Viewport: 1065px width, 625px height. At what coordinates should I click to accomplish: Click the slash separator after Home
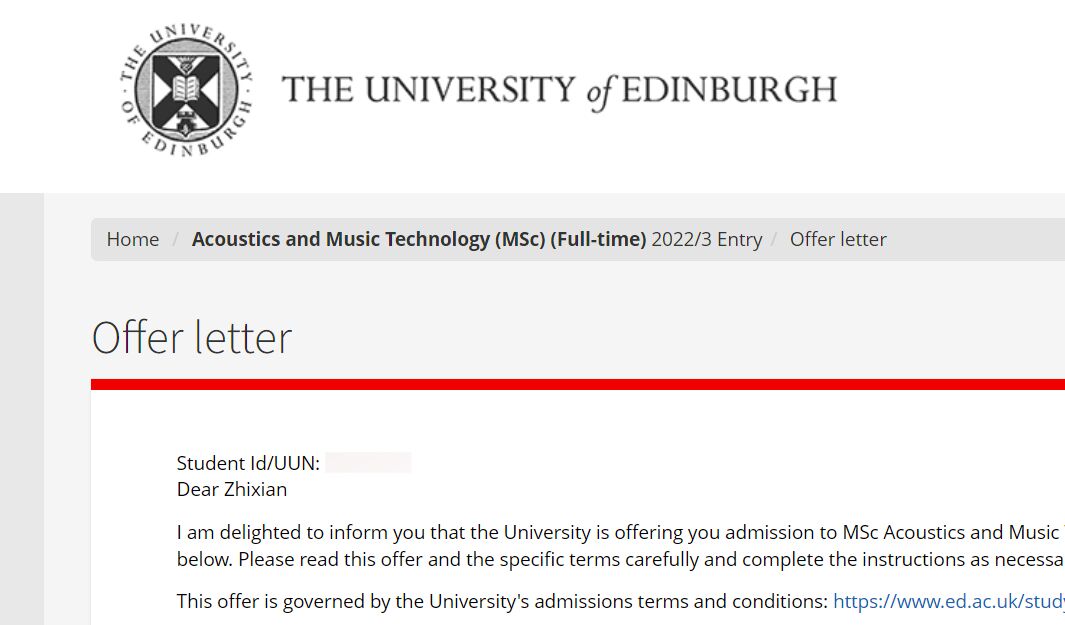(176, 239)
